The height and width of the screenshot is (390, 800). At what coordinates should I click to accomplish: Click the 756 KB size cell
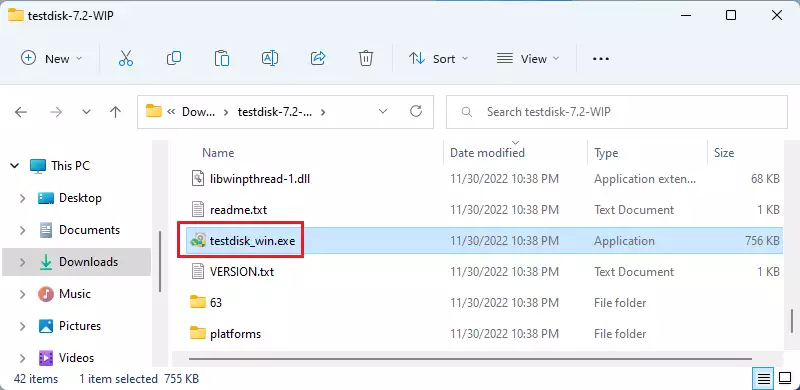point(762,240)
